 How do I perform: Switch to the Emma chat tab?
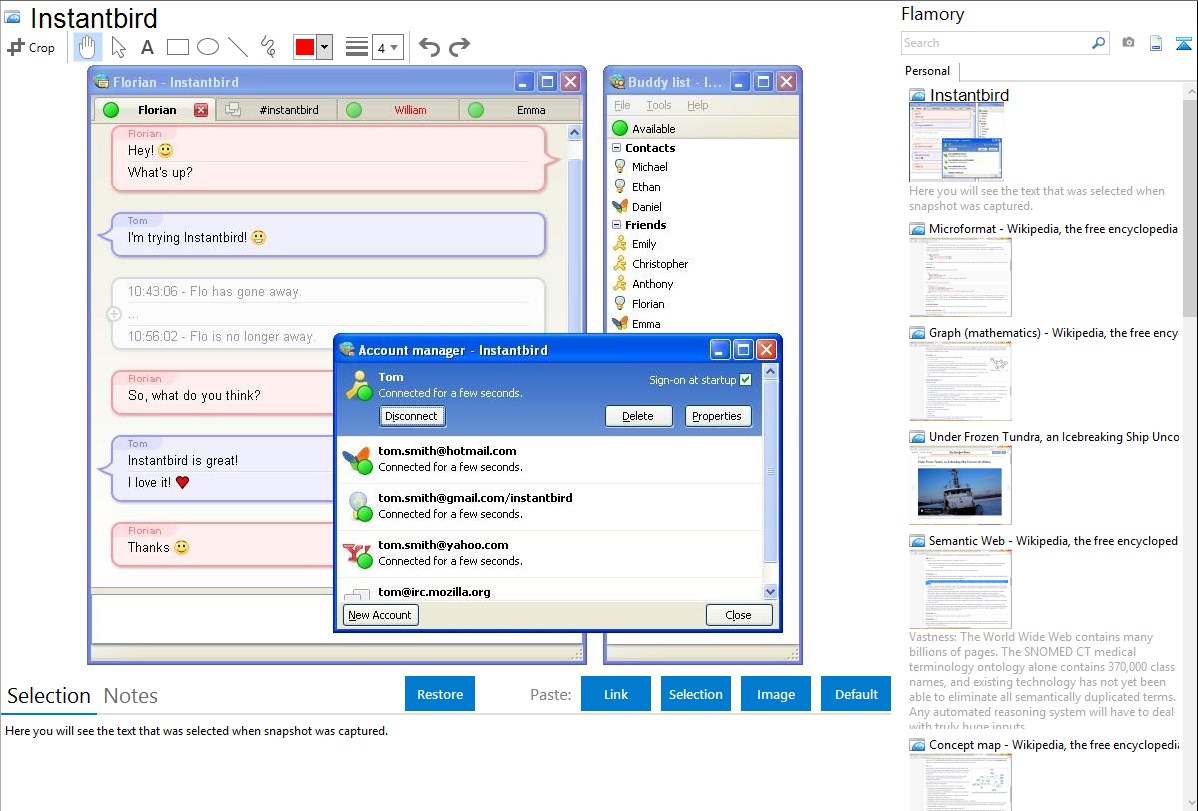point(520,110)
